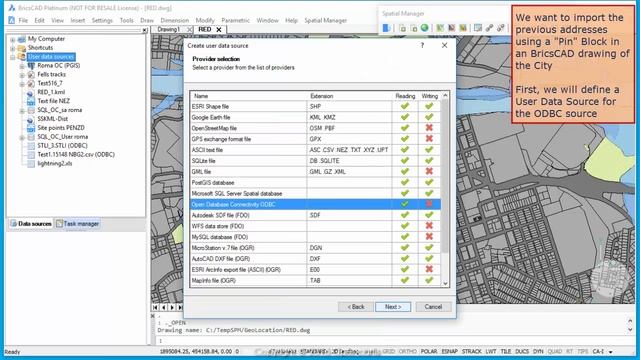Expand the Roma OC (PGIS) node
Viewport: 640px width, 360px height.
coord(22,66)
